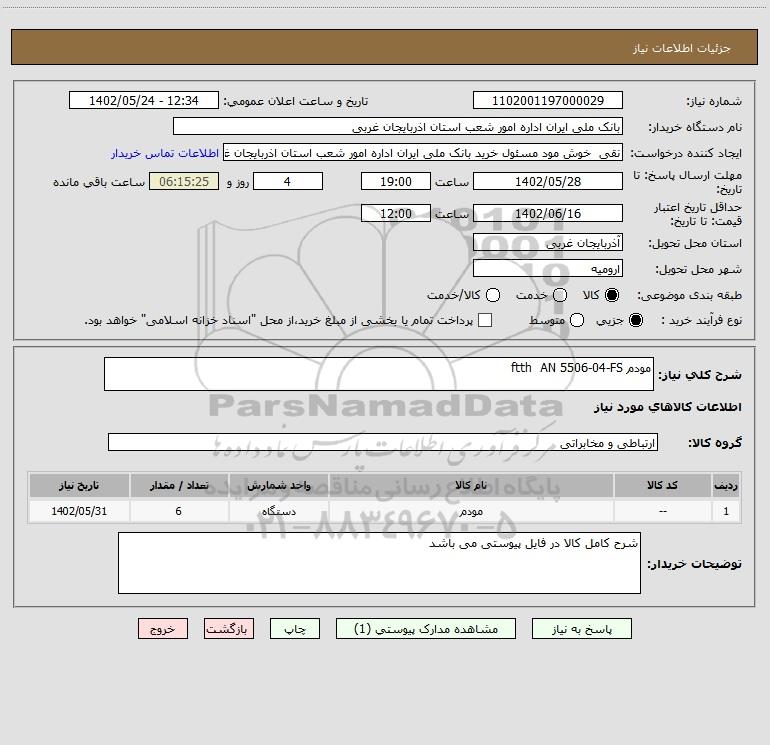Screen dimensions: 770x745
Task: Click the کد کالا column header
Action: tap(662, 485)
